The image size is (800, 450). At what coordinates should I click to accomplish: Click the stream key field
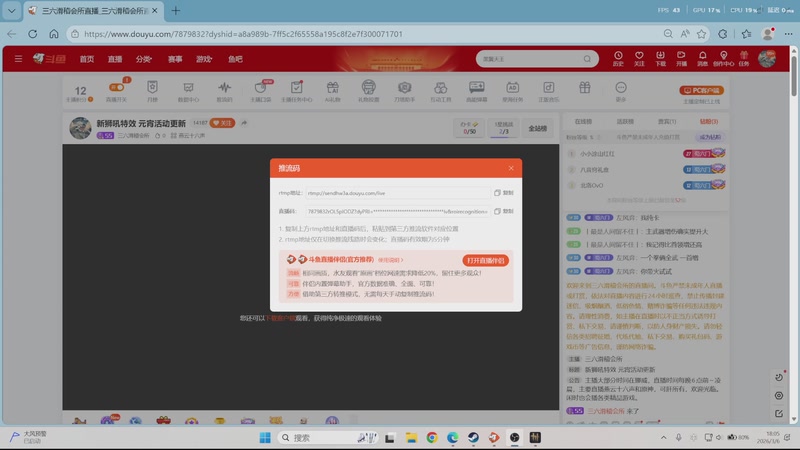pos(397,211)
